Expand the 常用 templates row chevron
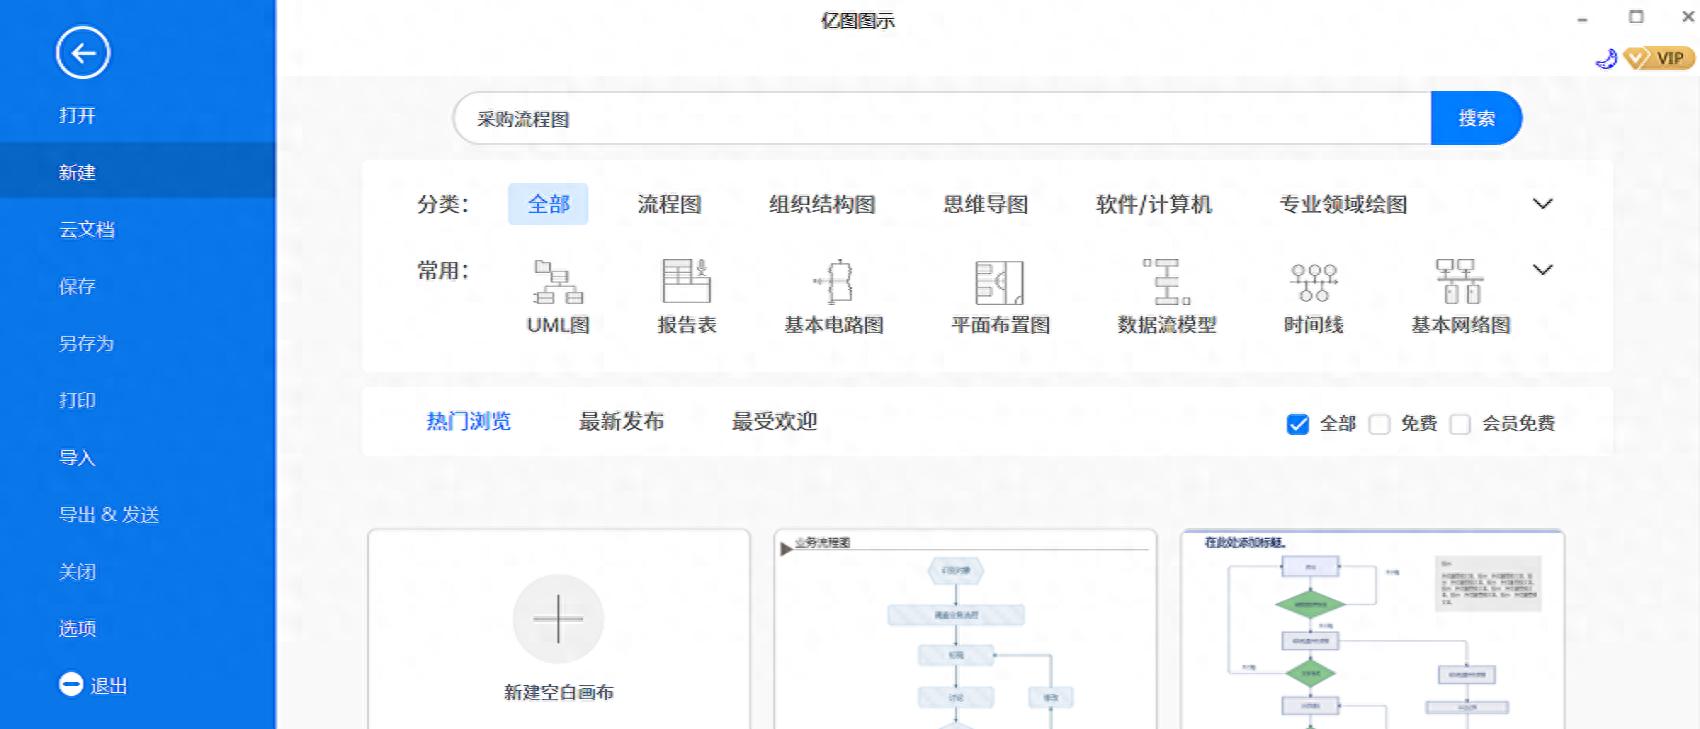Viewport: 1700px width, 729px height. [x=1543, y=270]
